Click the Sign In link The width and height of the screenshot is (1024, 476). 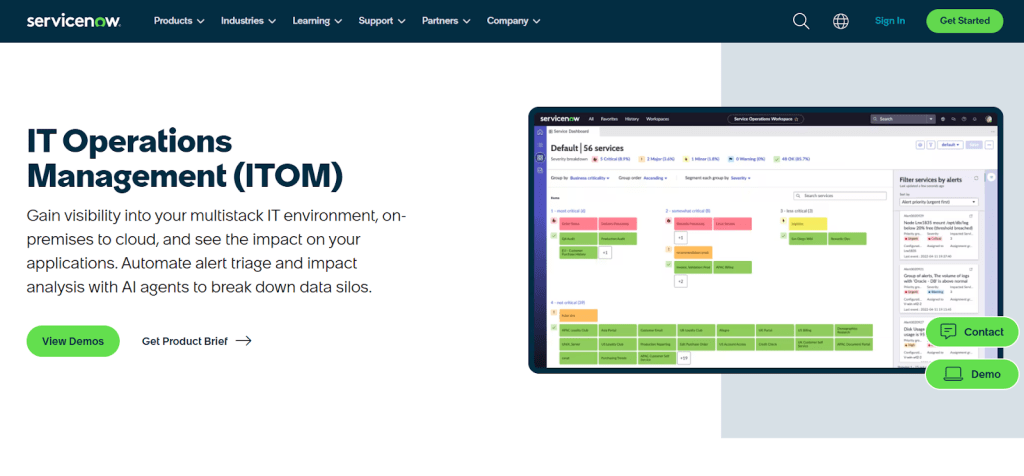889,21
